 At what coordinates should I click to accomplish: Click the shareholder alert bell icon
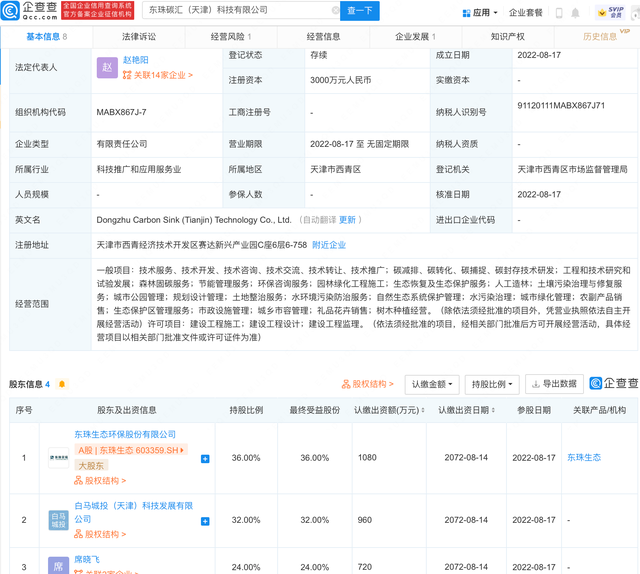click(62, 384)
